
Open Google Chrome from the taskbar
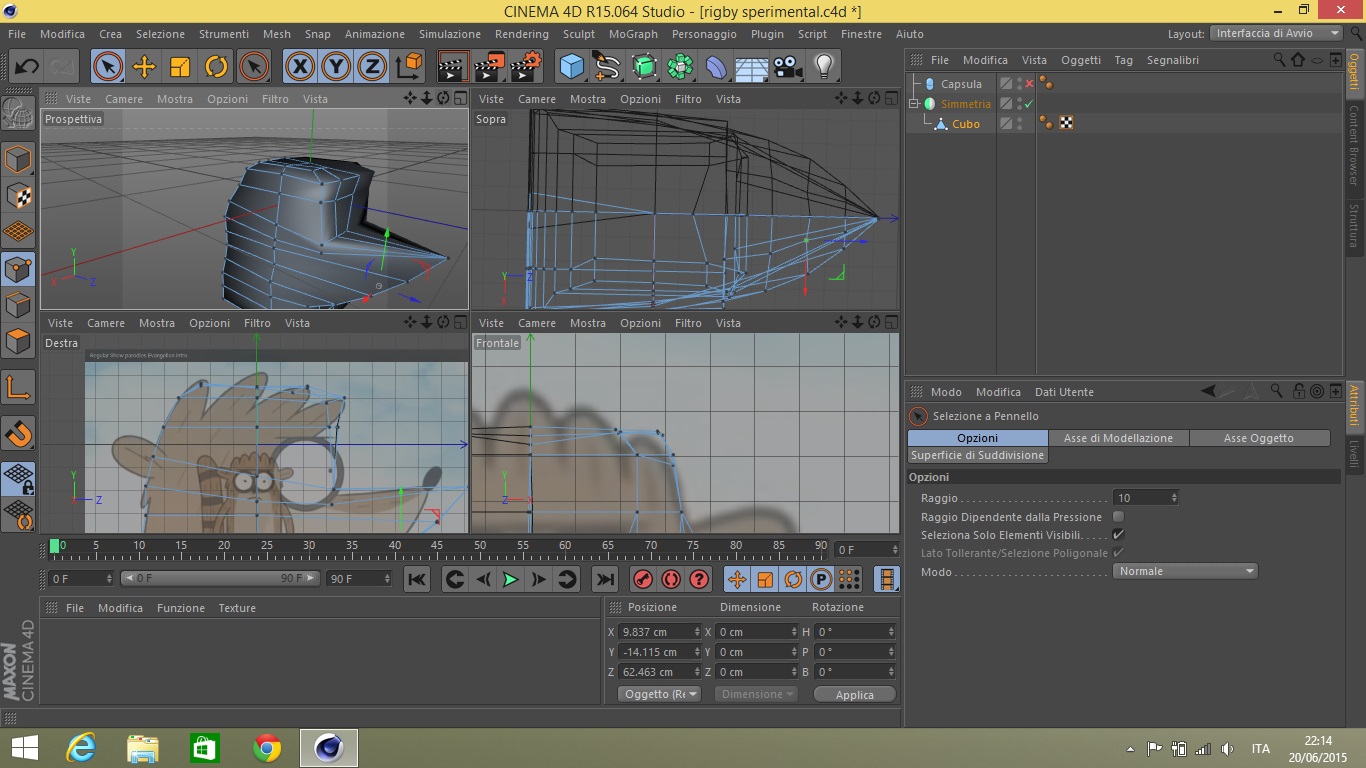point(267,748)
